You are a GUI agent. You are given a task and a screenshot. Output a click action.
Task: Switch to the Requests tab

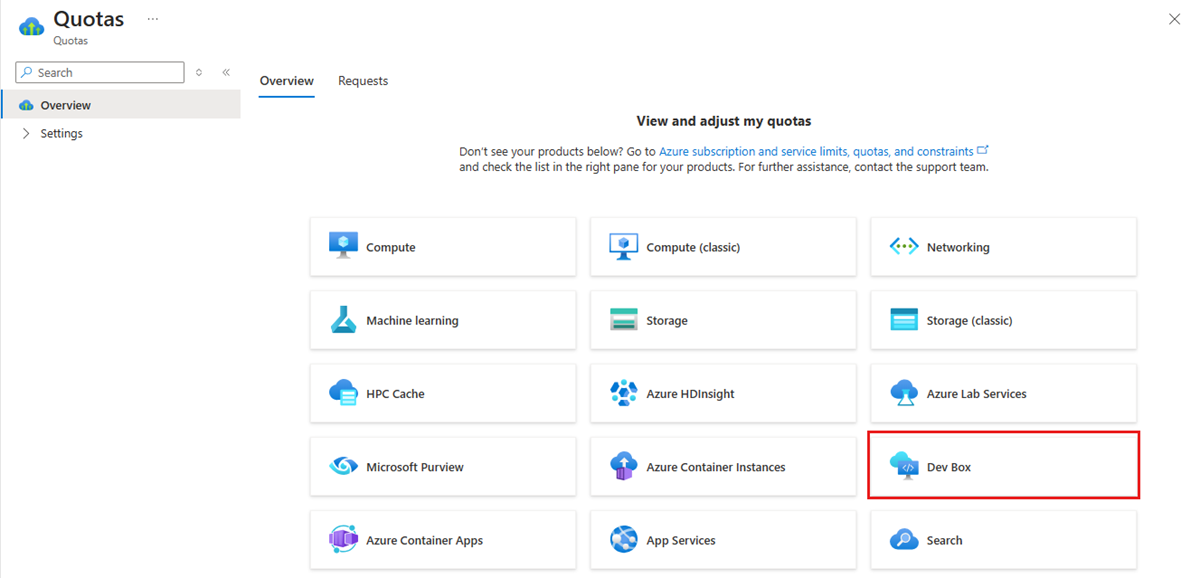tap(363, 81)
